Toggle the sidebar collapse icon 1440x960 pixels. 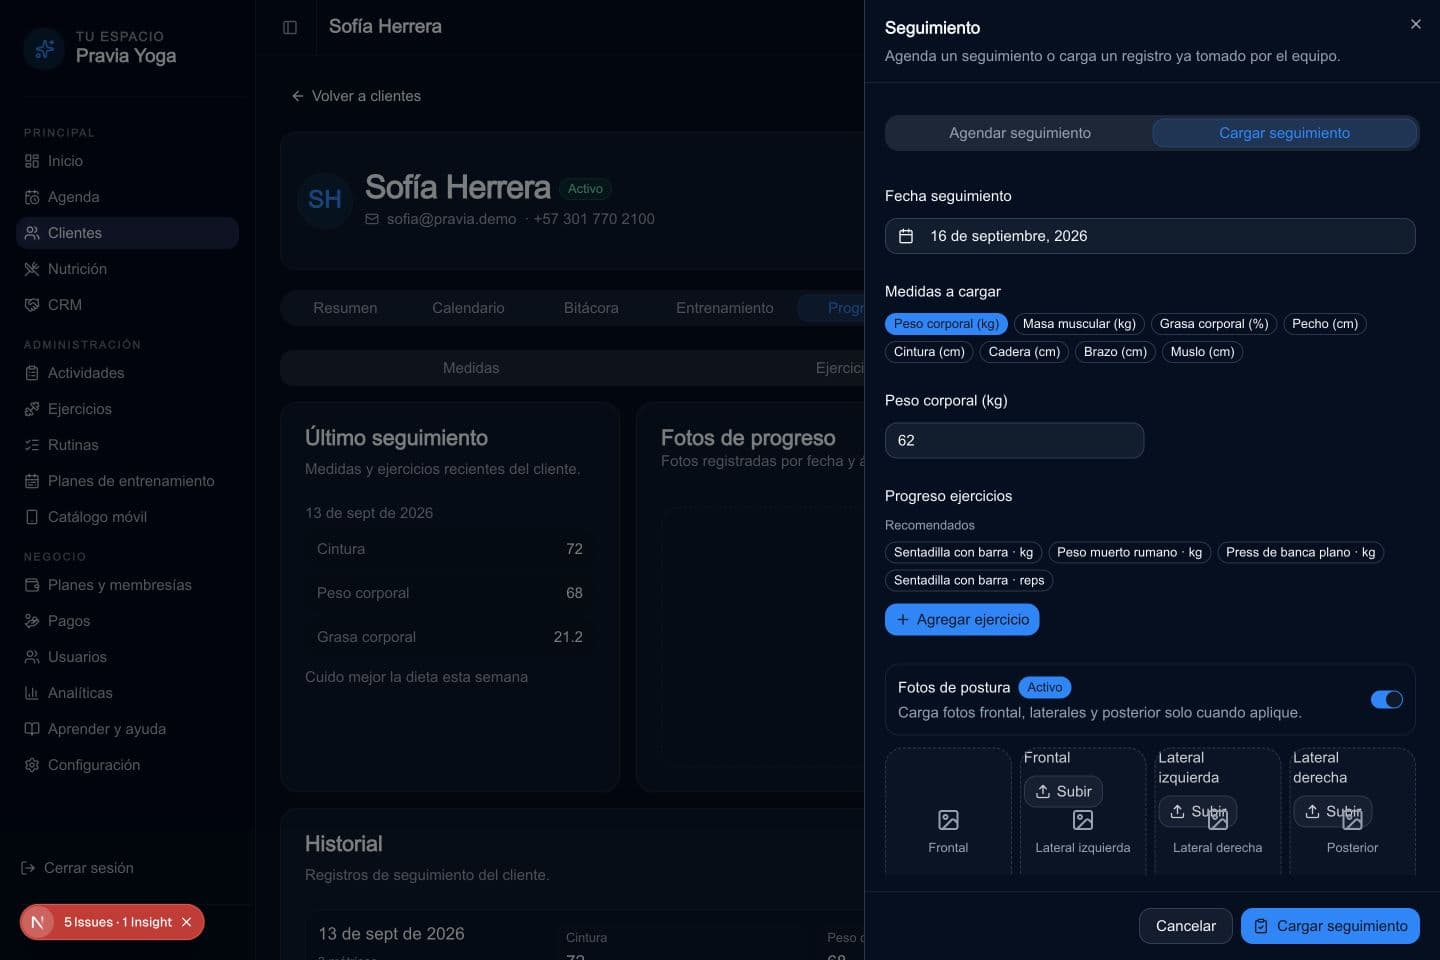click(x=290, y=27)
